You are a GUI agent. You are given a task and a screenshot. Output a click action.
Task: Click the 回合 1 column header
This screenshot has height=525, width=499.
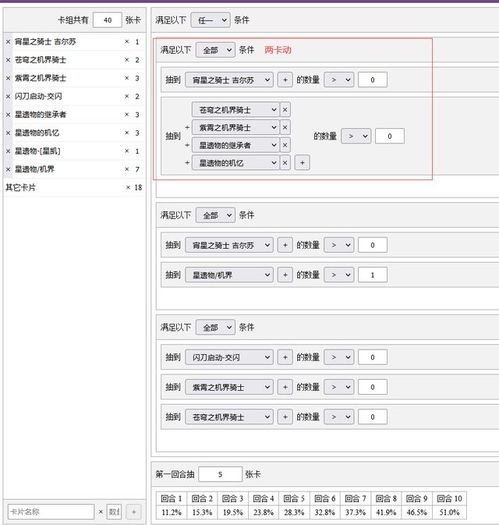coord(171,499)
